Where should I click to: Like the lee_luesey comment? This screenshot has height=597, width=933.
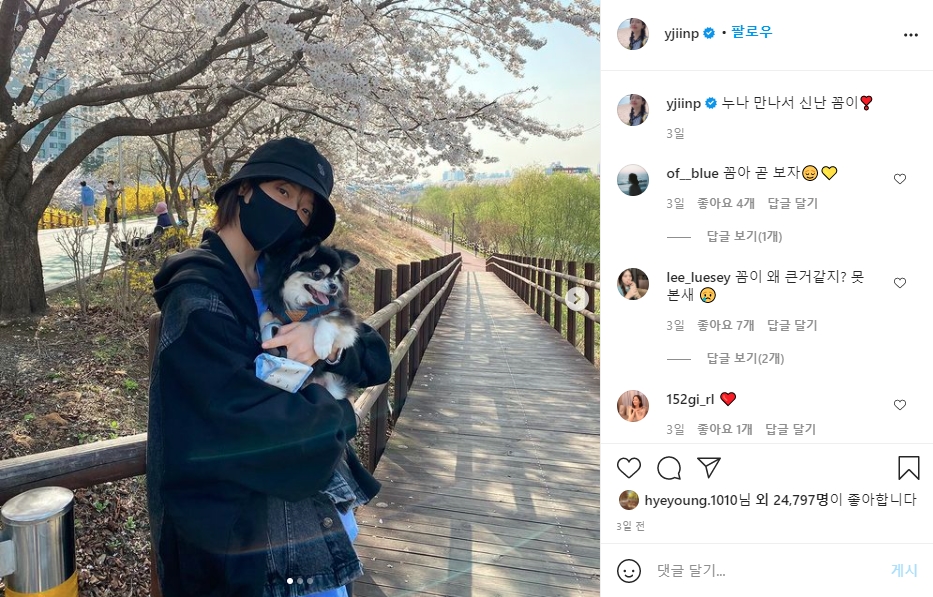point(900,283)
